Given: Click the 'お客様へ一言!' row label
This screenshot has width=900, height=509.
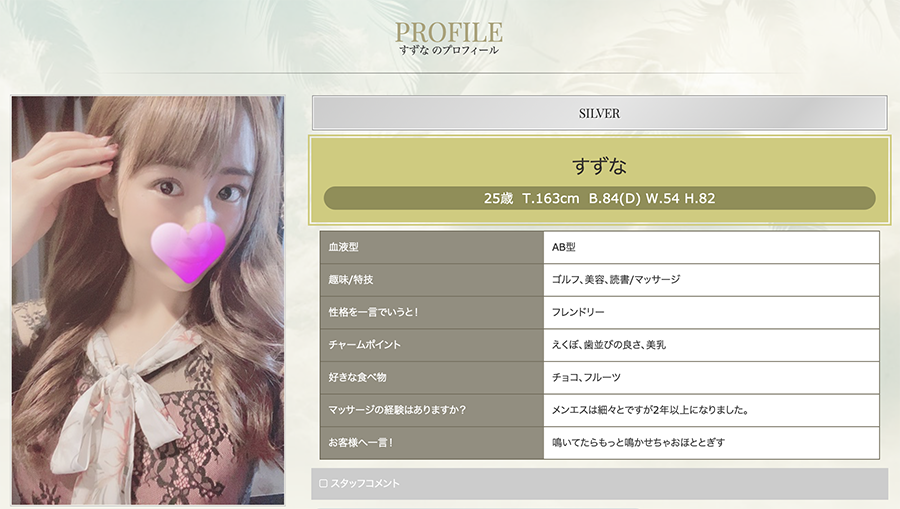Looking at the screenshot, I should click(432, 443).
